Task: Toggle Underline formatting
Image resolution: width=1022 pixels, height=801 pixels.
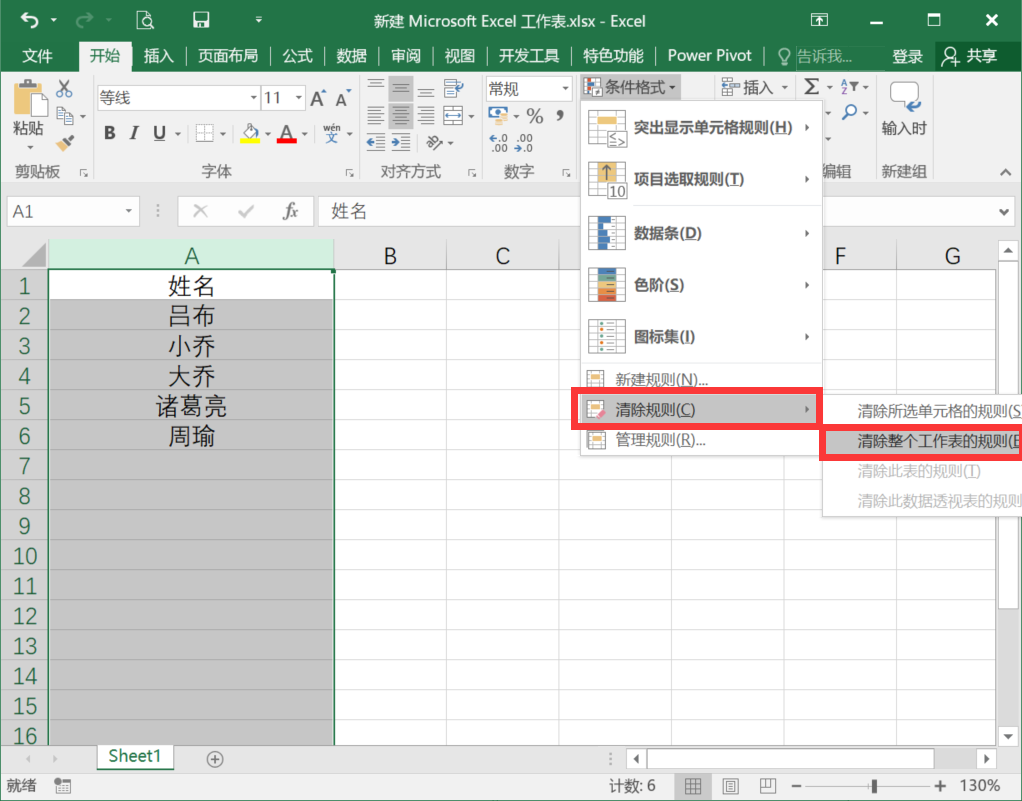Action: coord(159,133)
